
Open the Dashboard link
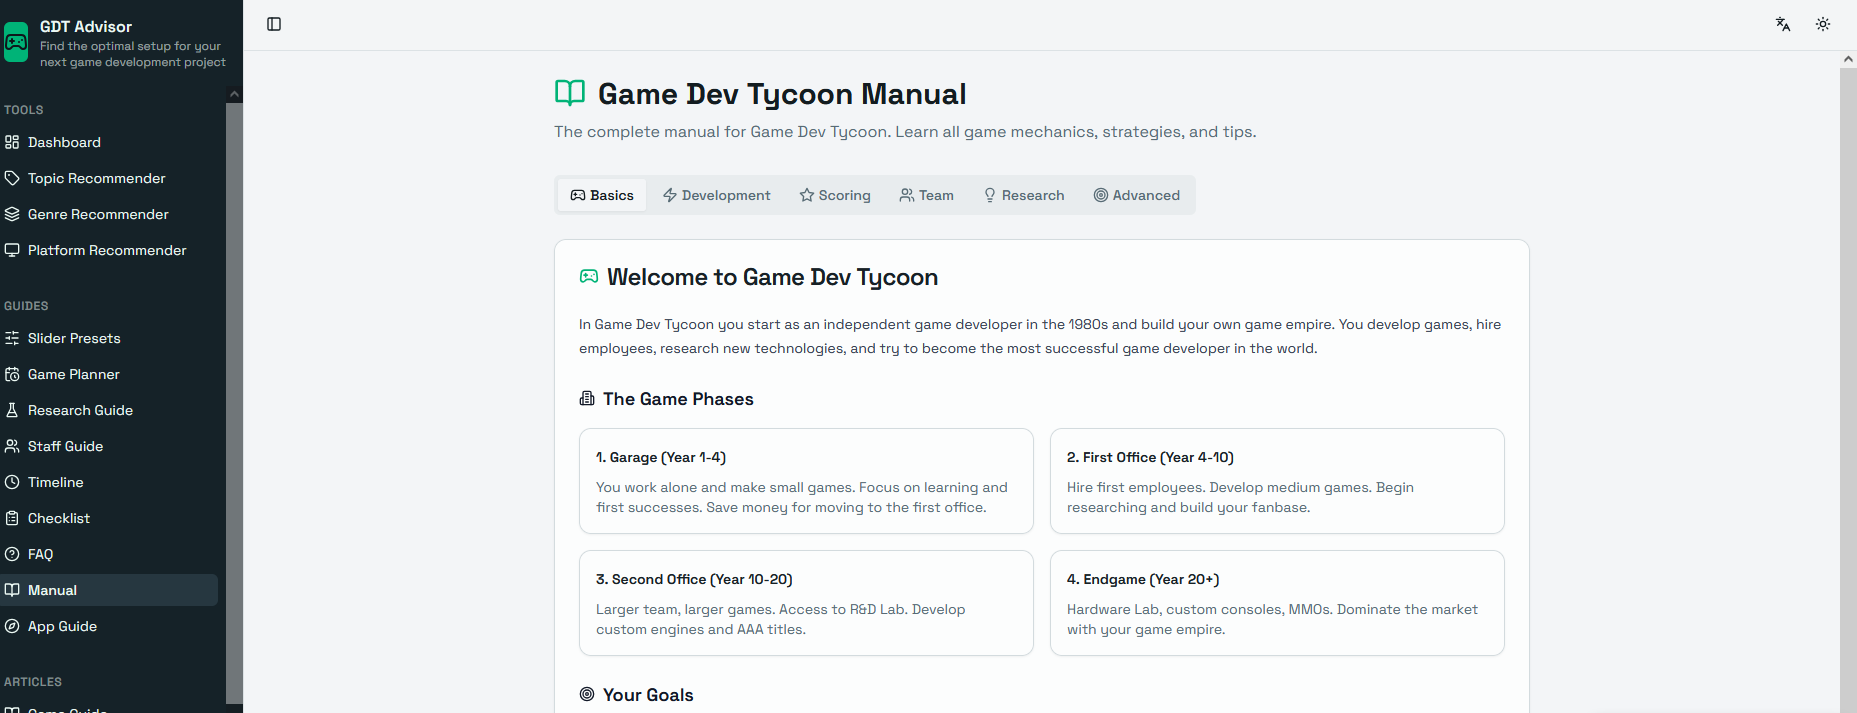click(109, 142)
